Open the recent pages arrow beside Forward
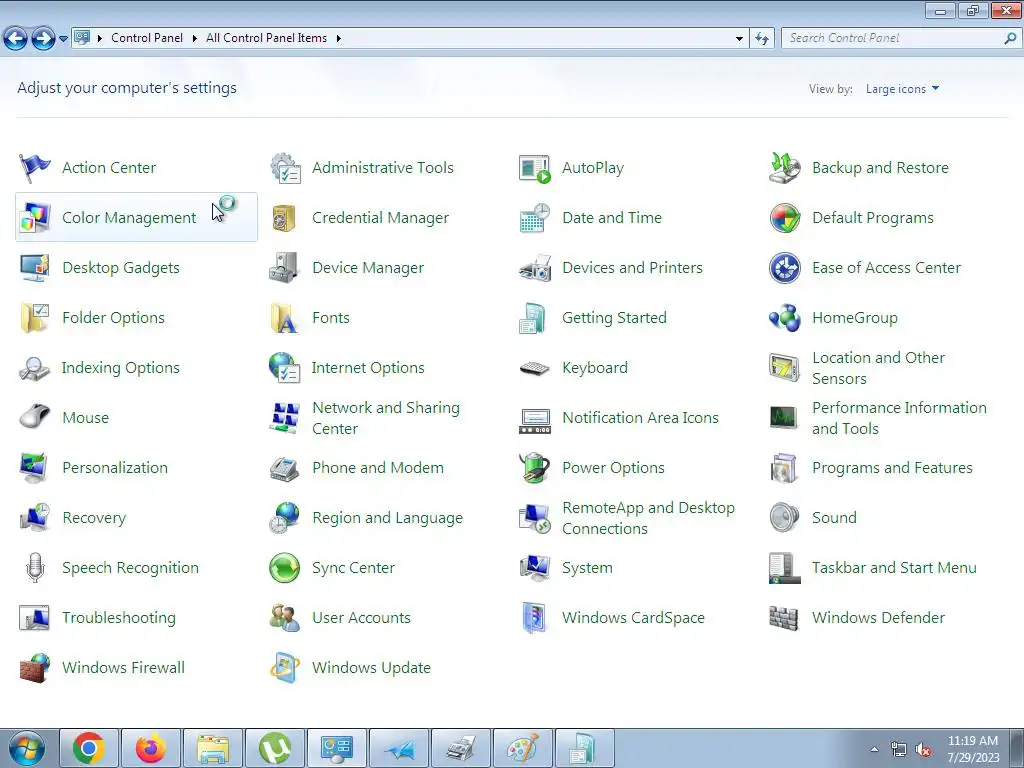The height and width of the screenshot is (768, 1024). coord(63,39)
